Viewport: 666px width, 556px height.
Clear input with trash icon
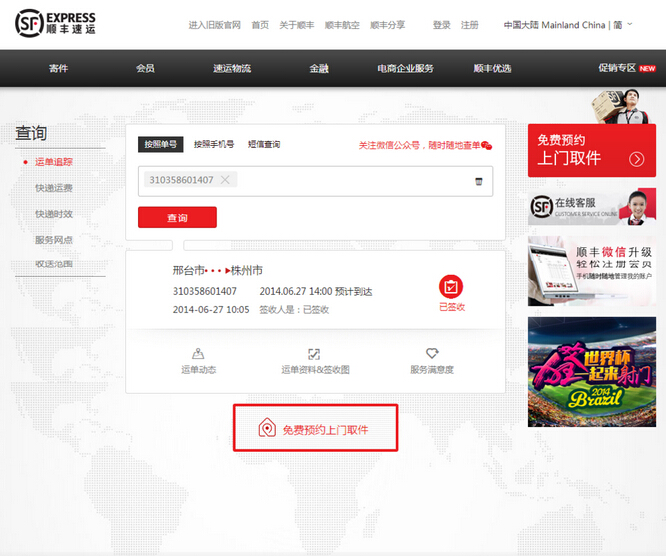(479, 181)
